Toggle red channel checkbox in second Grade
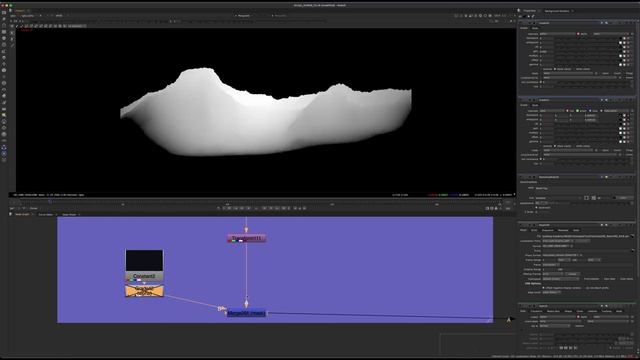 pyautogui.click(x=567, y=111)
